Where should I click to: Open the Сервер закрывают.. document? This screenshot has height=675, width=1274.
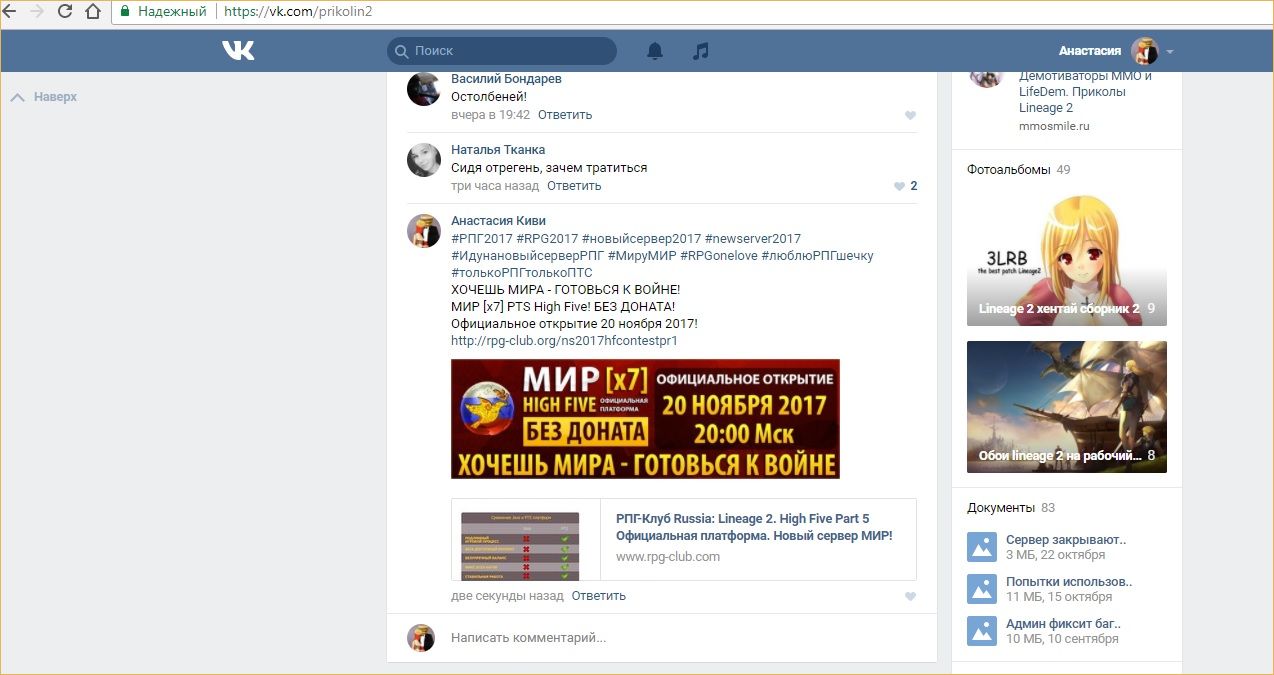1066,540
